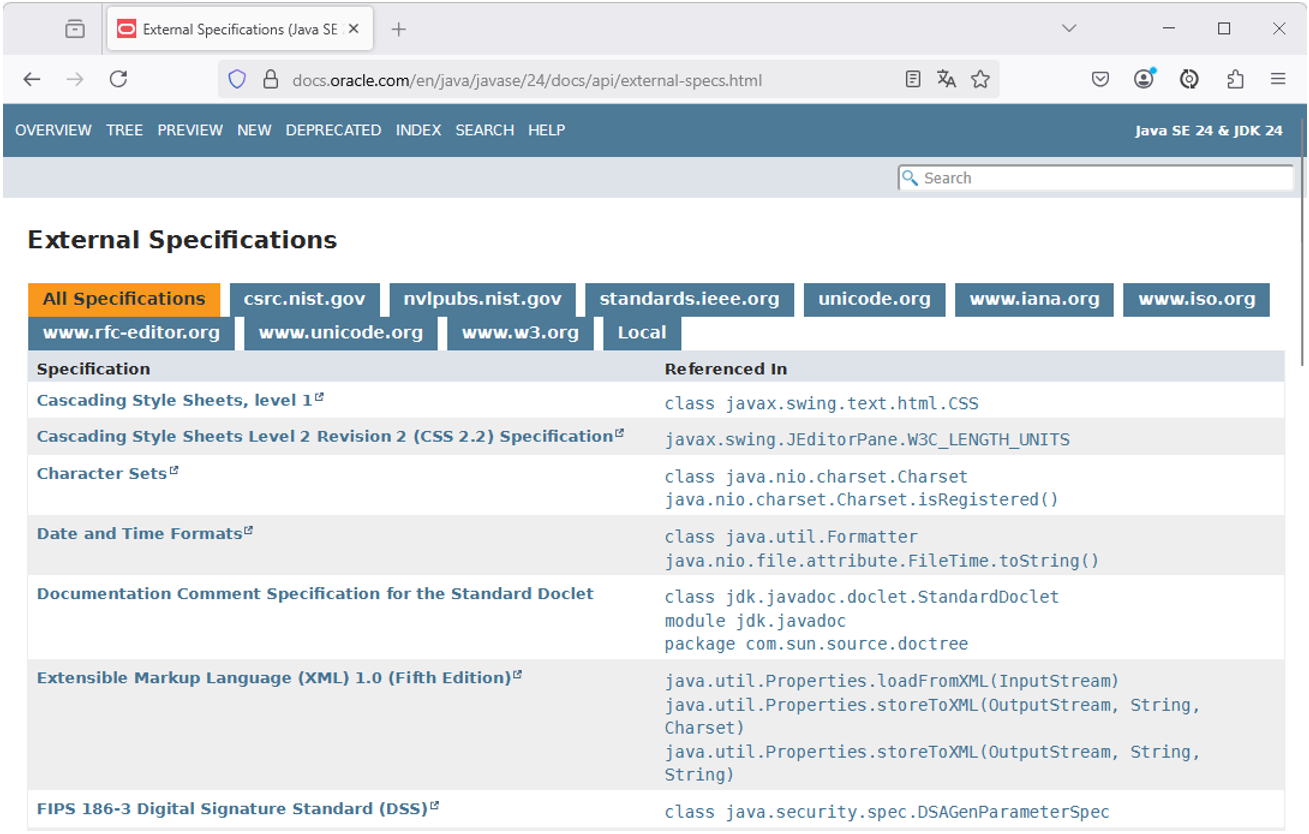The width and height of the screenshot is (1309, 834).
Task: Expand the list all tabs chevron
Action: point(1069,29)
